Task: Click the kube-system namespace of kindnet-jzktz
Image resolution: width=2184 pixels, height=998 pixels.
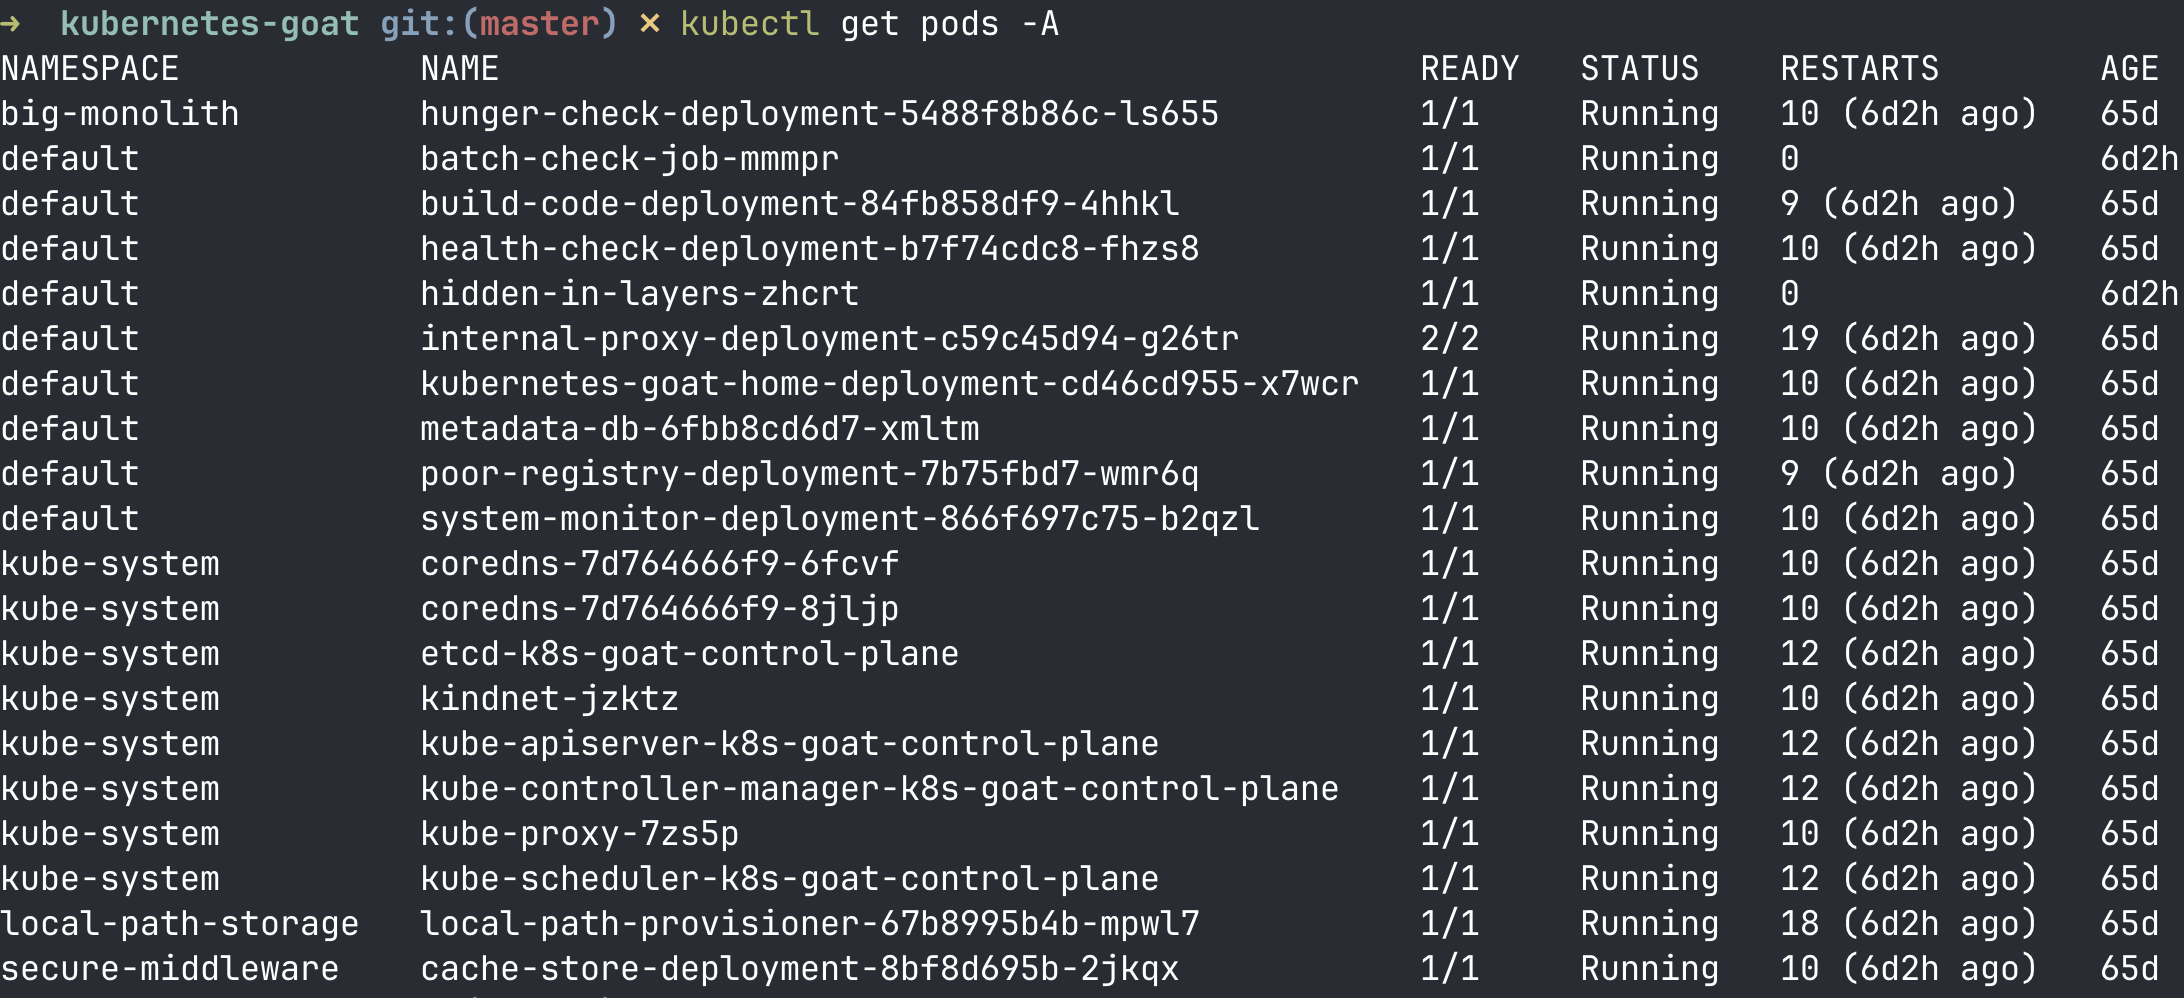Action: (x=110, y=698)
